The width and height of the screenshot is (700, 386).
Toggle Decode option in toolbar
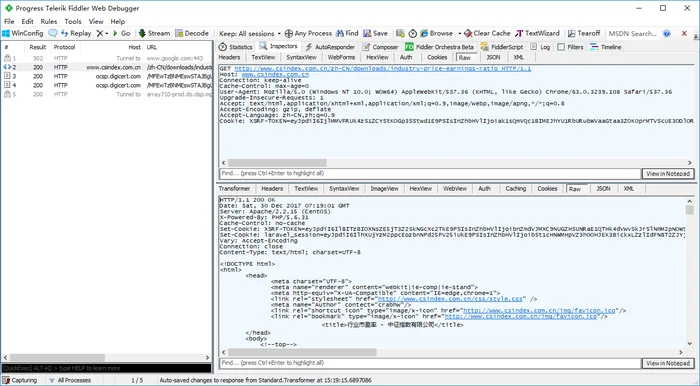tap(192, 33)
